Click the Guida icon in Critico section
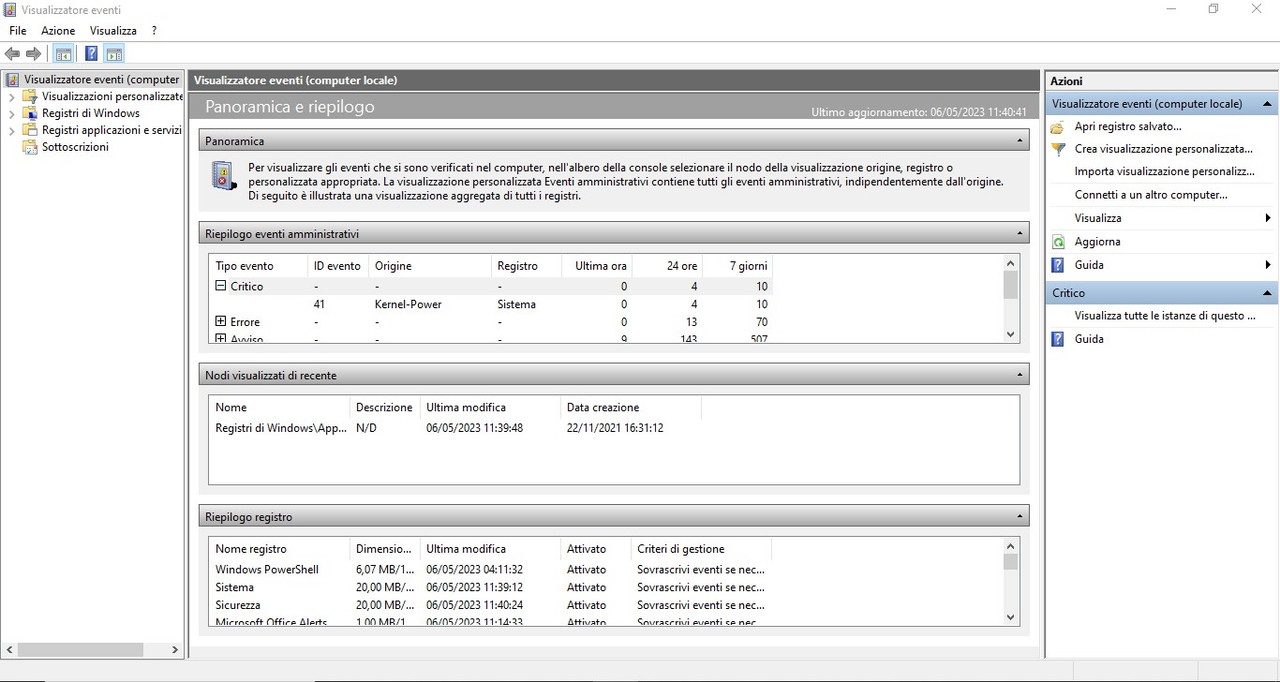This screenshot has width=1280, height=682. pos(1058,339)
